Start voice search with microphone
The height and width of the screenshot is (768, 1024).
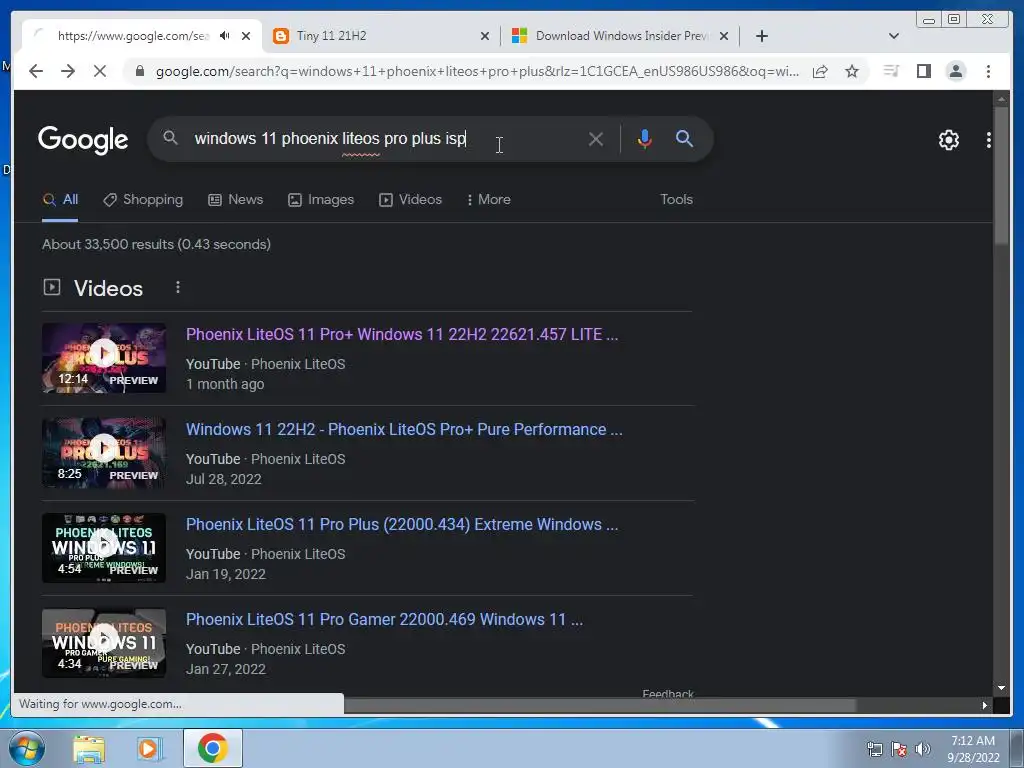click(x=645, y=138)
